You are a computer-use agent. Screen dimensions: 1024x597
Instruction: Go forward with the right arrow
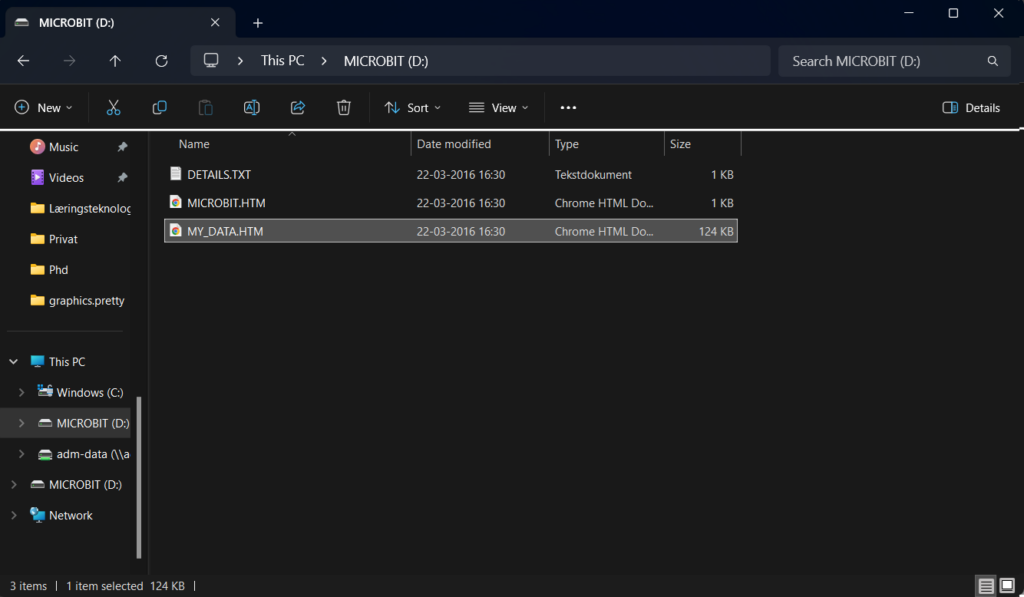69,61
